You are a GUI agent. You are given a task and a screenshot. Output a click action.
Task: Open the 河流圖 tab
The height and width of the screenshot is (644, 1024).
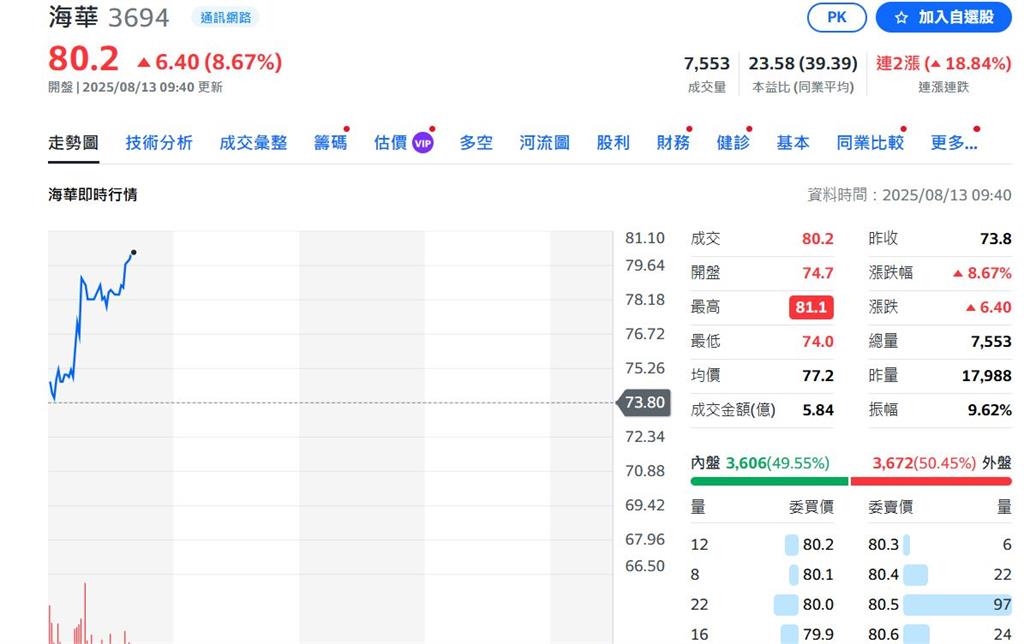click(543, 142)
